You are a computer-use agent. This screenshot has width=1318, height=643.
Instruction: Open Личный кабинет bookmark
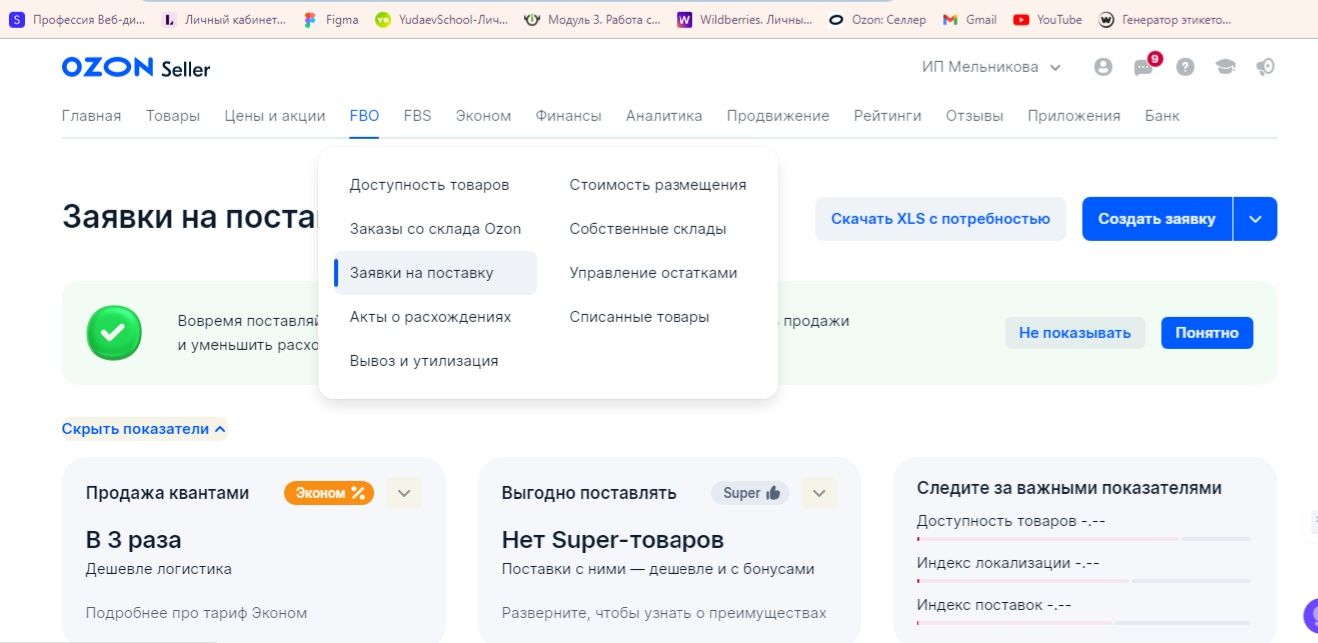pyautogui.click(x=225, y=19)
